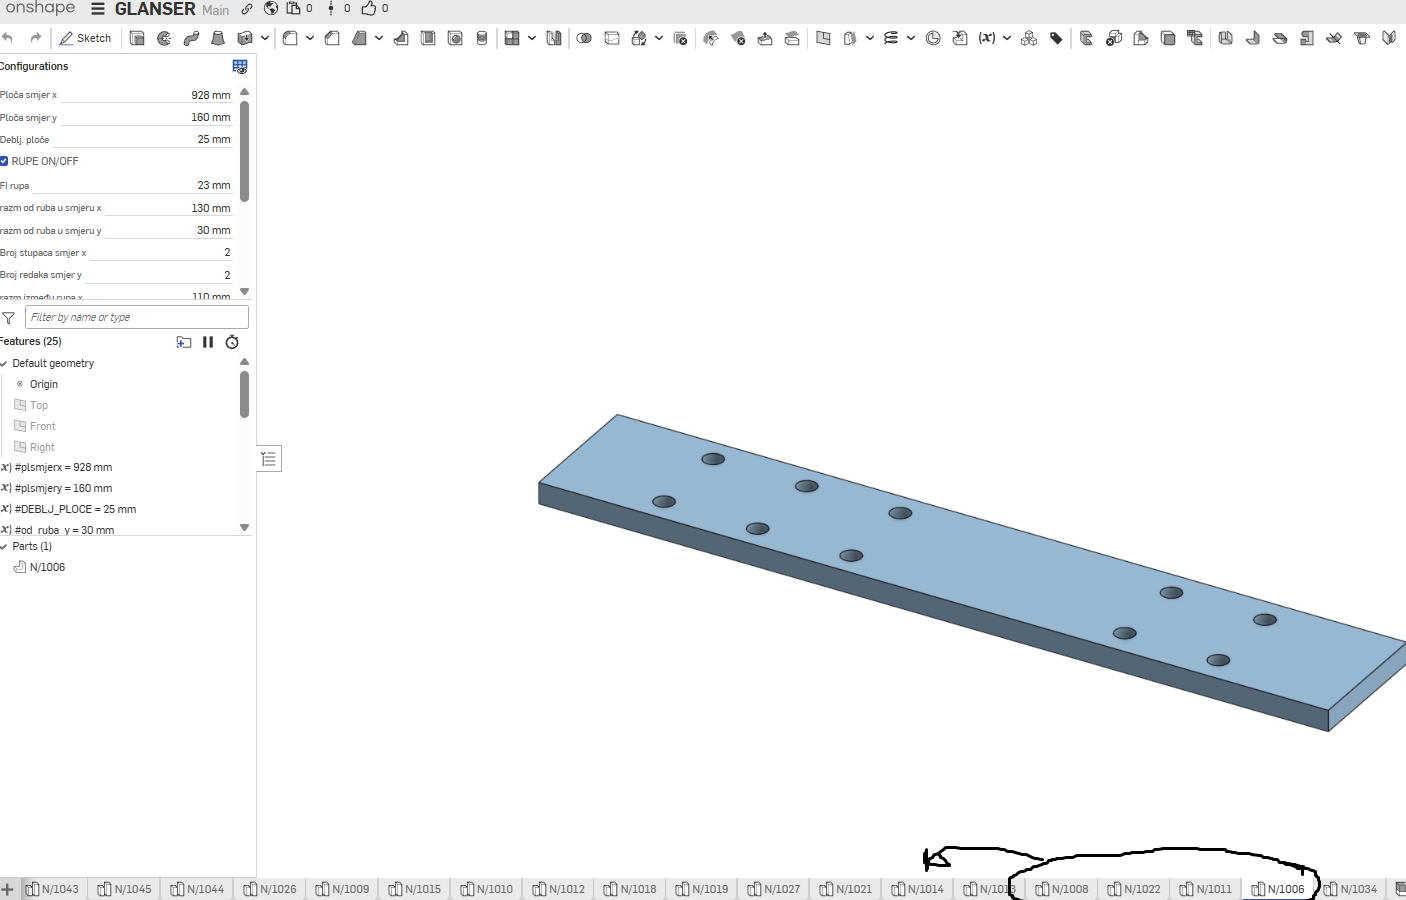Select the Transform tool
The height and width of the screenshot is (900, 1406).
click(x=639, y=38)
